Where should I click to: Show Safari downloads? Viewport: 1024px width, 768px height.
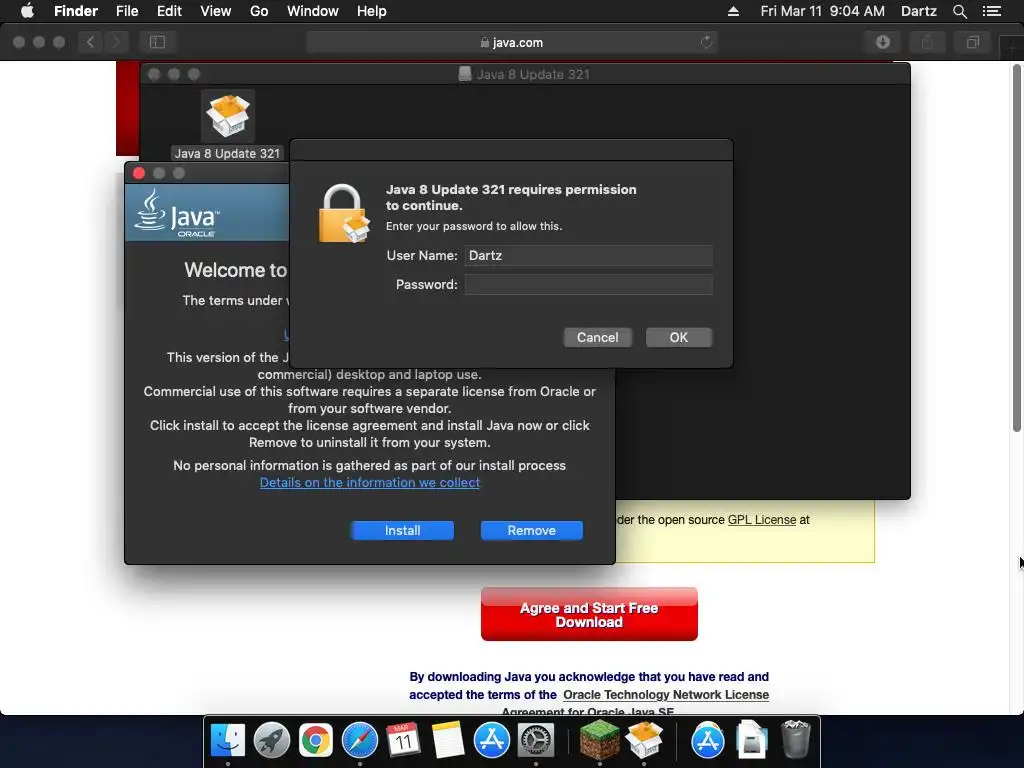[x=883, y=42]
